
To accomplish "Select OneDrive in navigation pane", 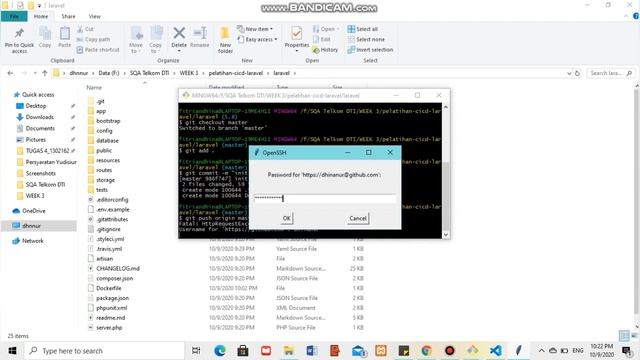I will click(x=33, y=211).
